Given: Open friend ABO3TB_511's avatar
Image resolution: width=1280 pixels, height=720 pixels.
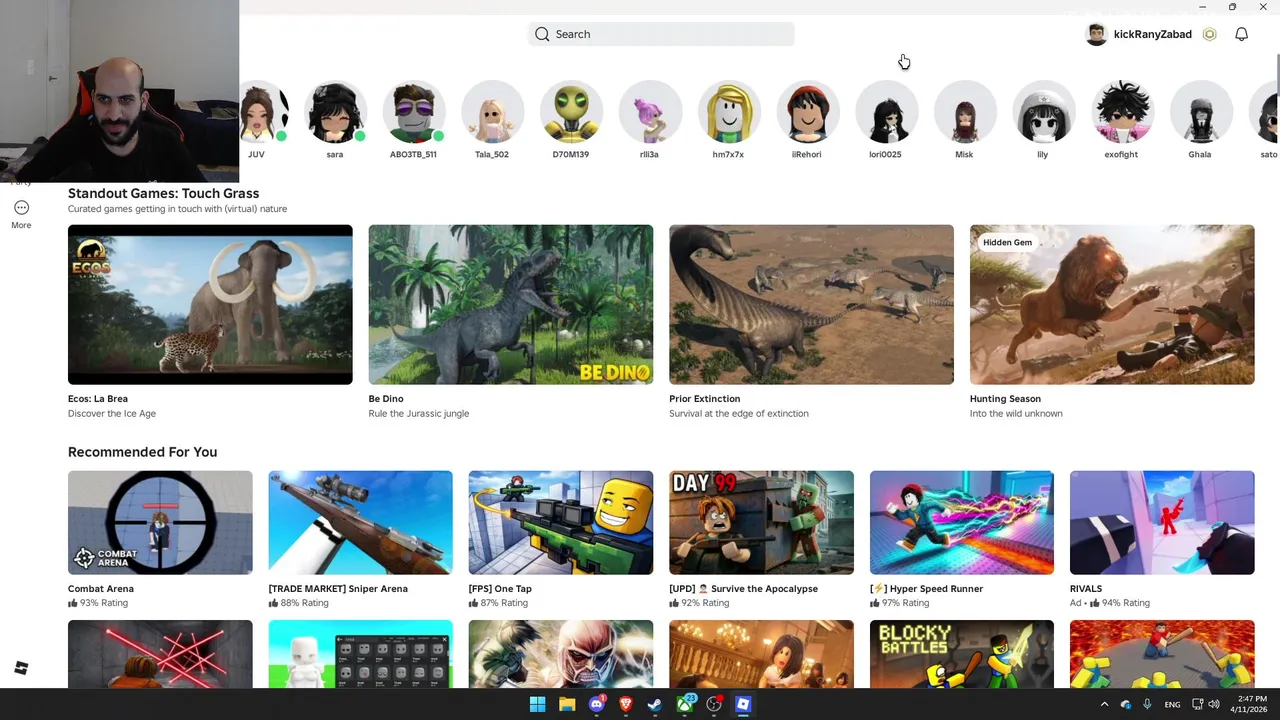Looking at the screenshot, I should (x=413, y=112).
